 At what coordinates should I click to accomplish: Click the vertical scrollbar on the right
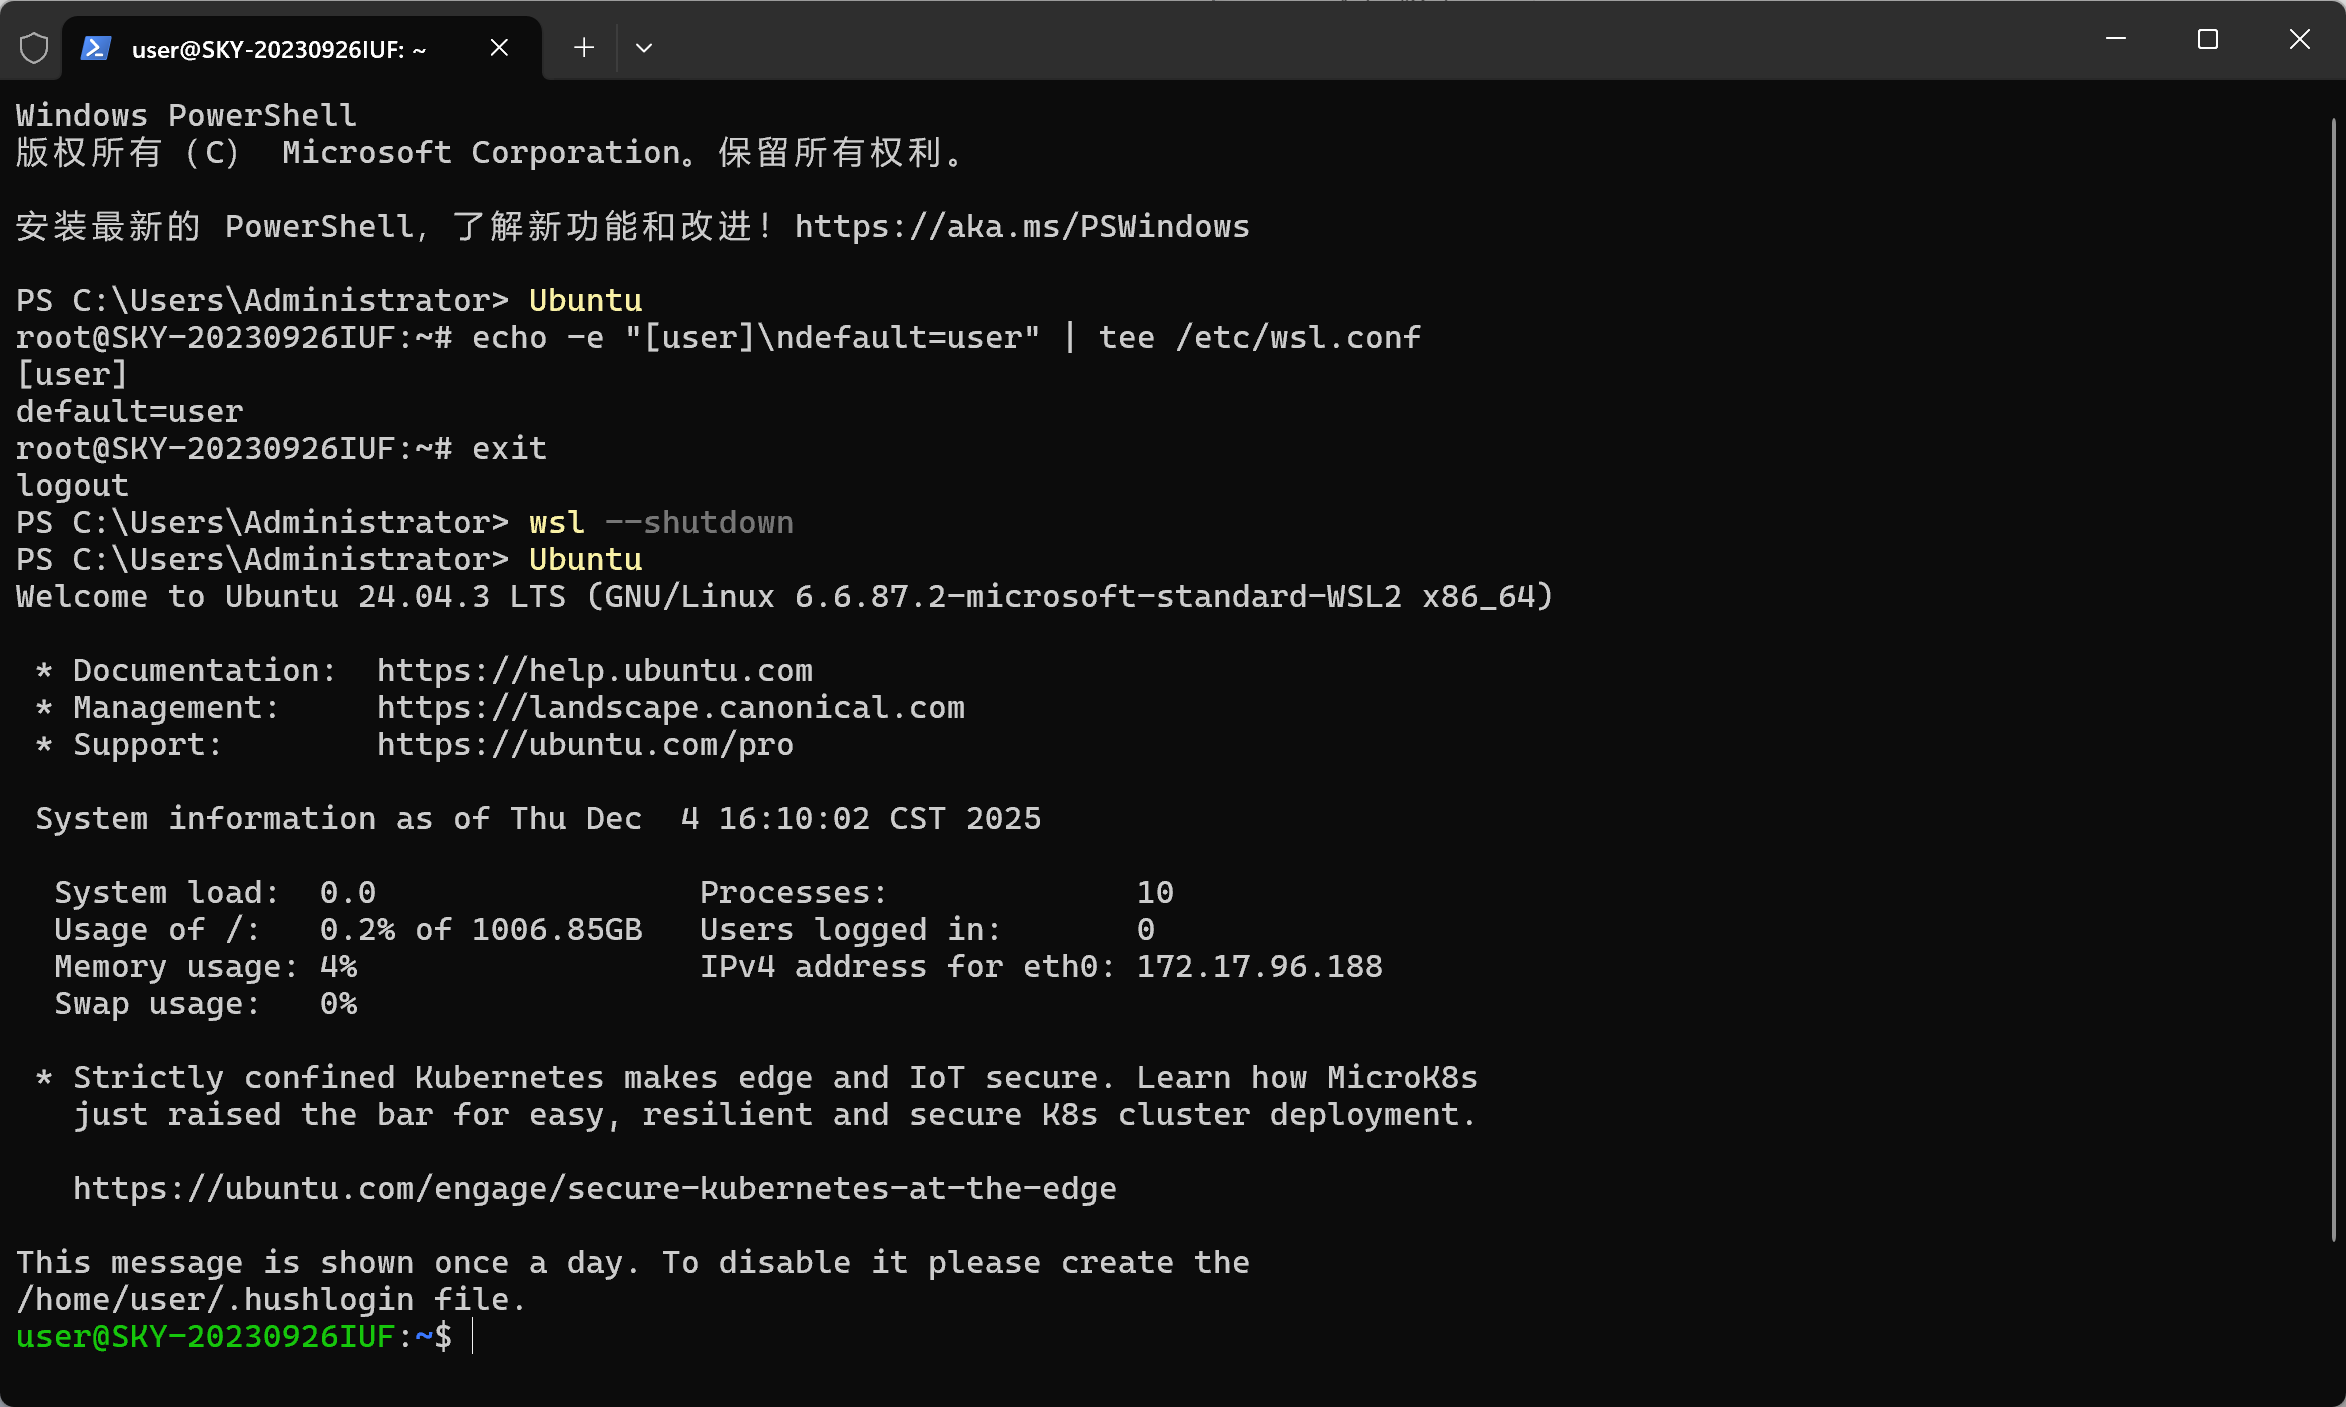click(x=2333, y=680)
